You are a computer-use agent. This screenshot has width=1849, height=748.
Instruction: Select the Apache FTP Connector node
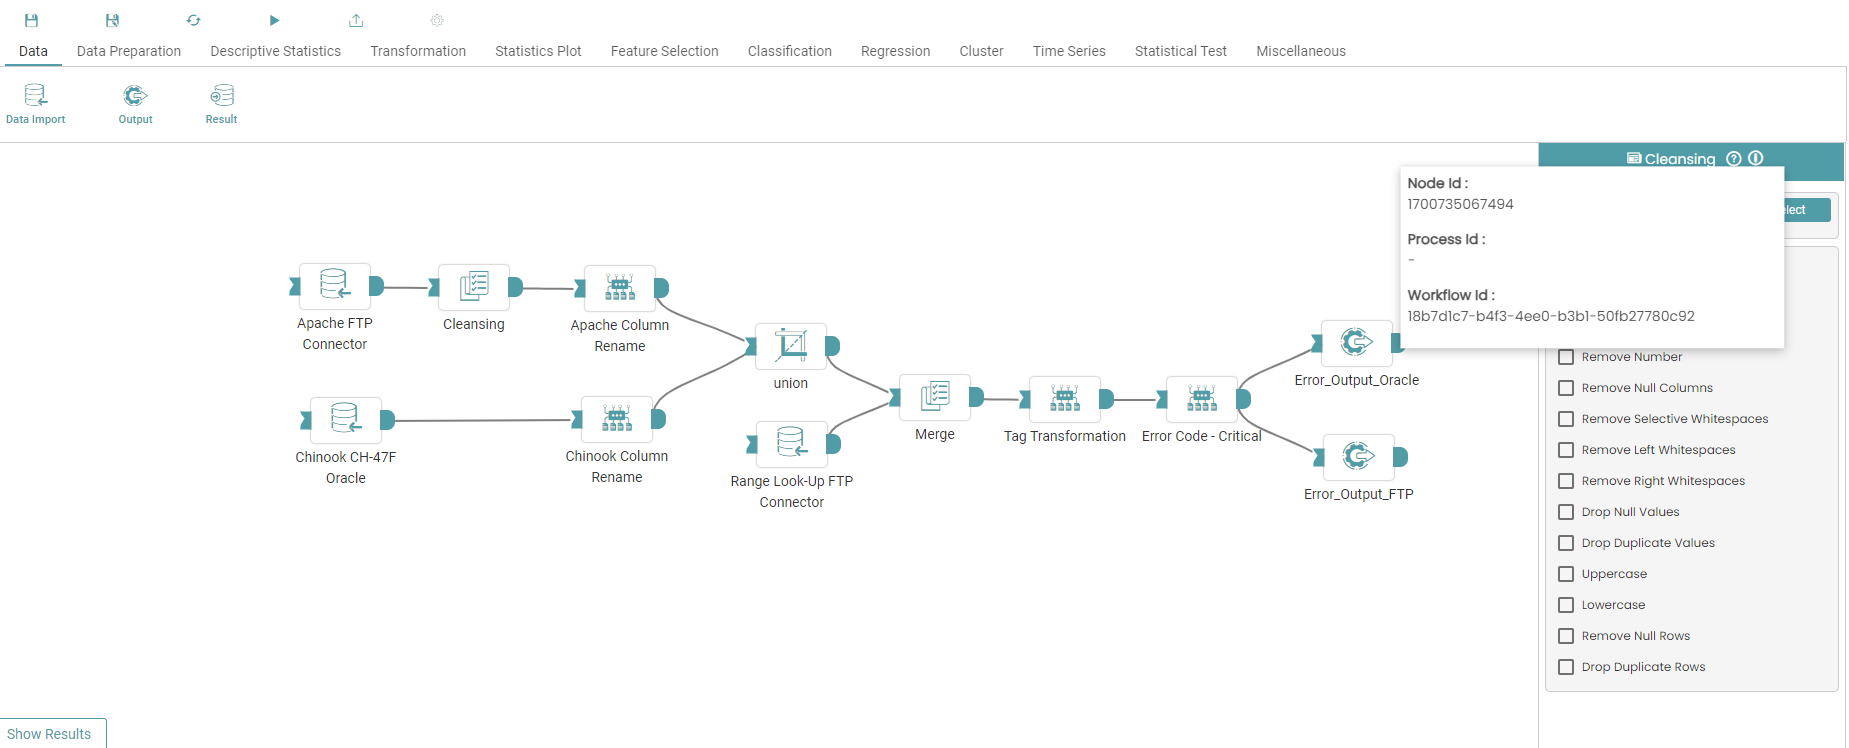(335, 287)
